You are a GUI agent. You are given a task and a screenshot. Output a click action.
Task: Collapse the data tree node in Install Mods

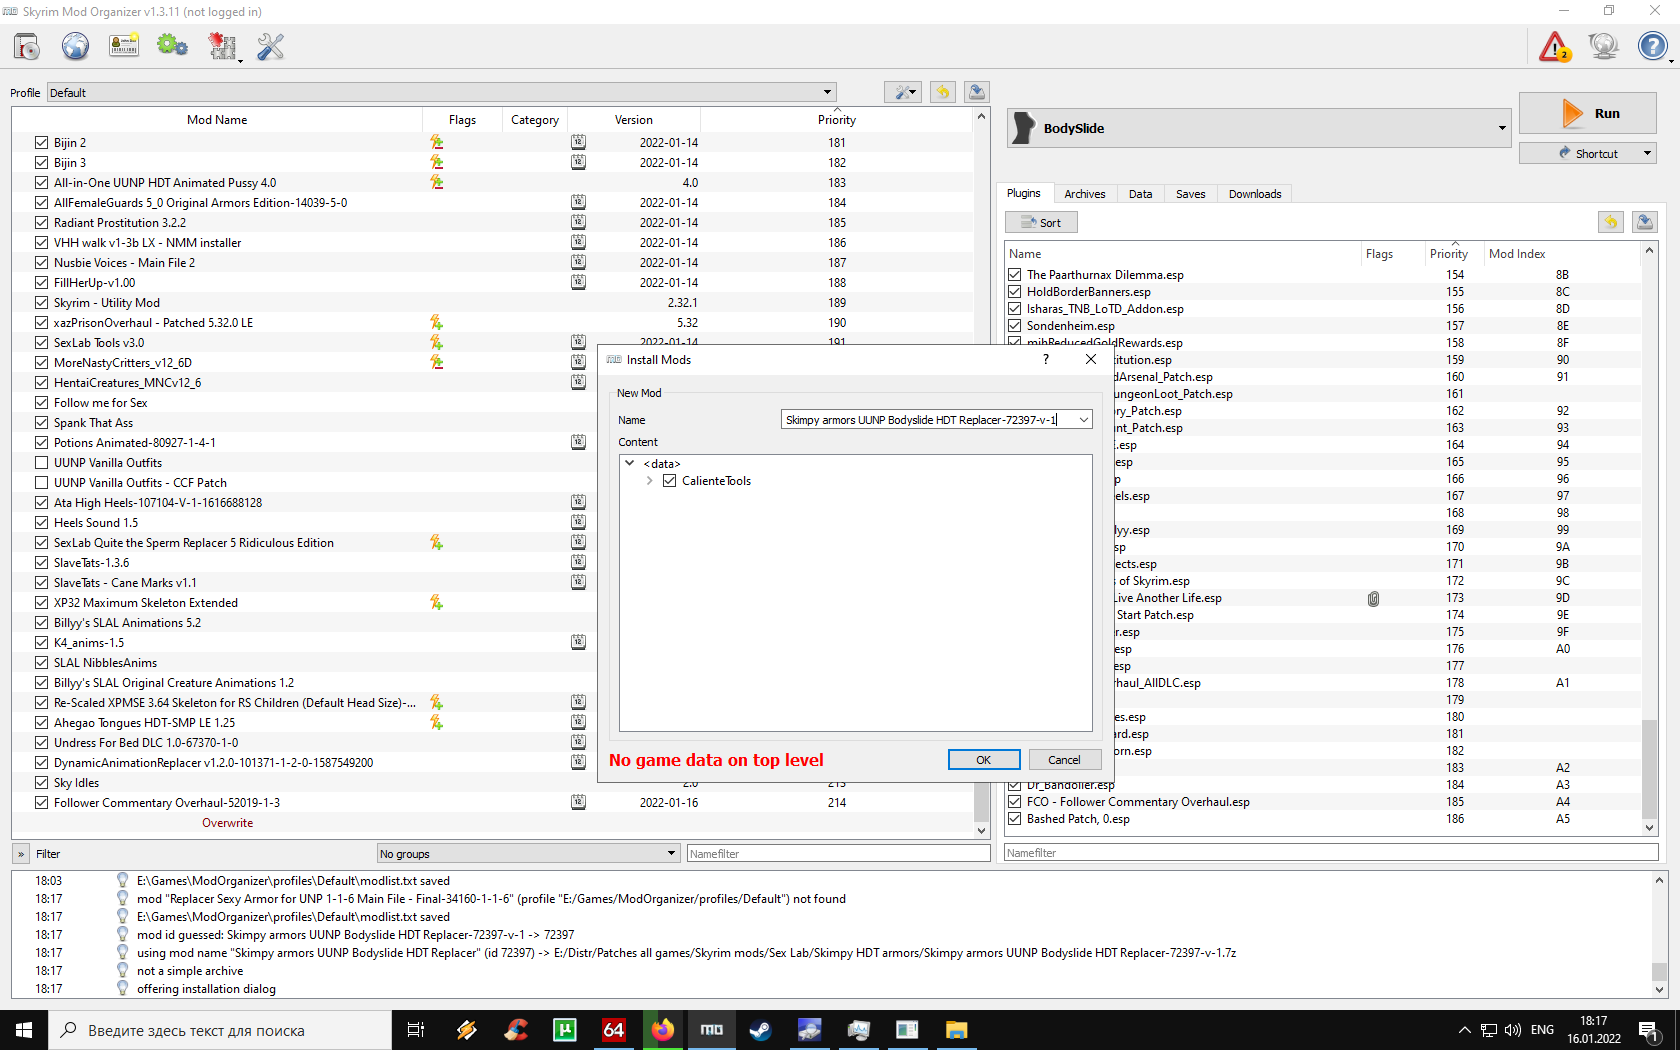[629, 463]
